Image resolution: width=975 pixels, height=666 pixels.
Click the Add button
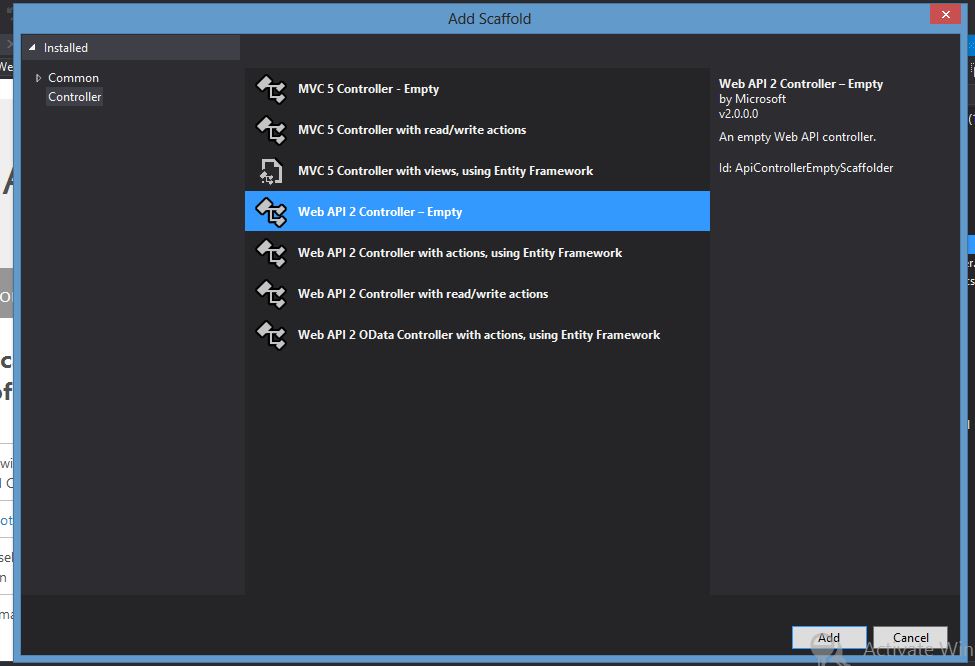(x=829, y=637)
